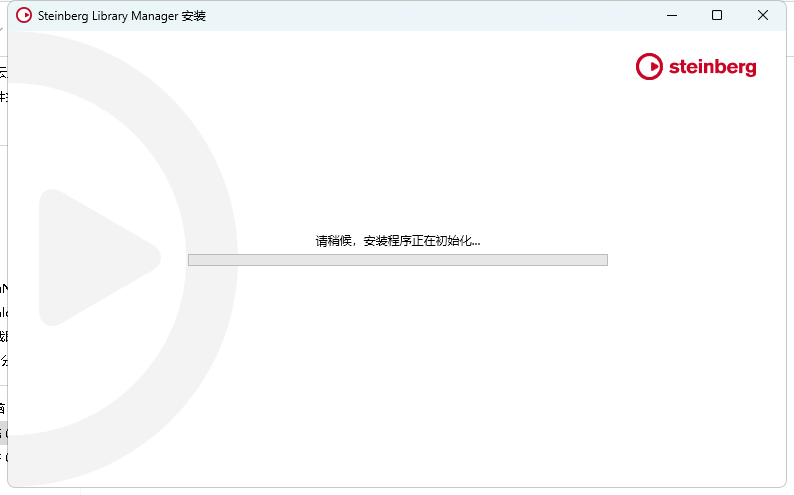Minimize the Steinberg Library Manager installer
Viewport: 794px width, 495px height.
point(671,16)
